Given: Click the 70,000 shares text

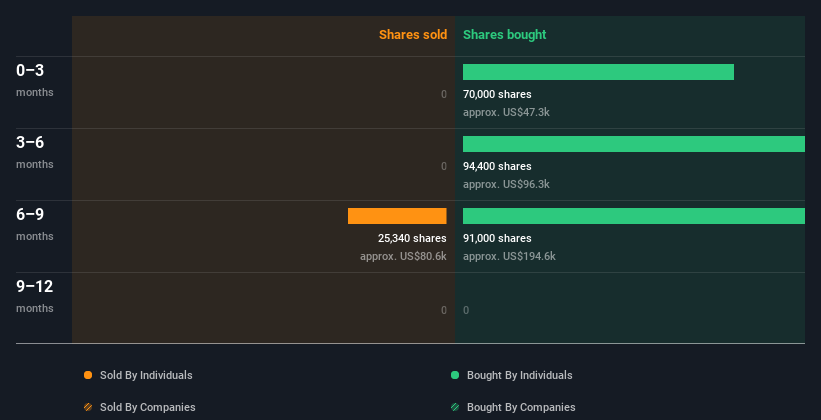Looking at the screenshot, I should point(497,94).
